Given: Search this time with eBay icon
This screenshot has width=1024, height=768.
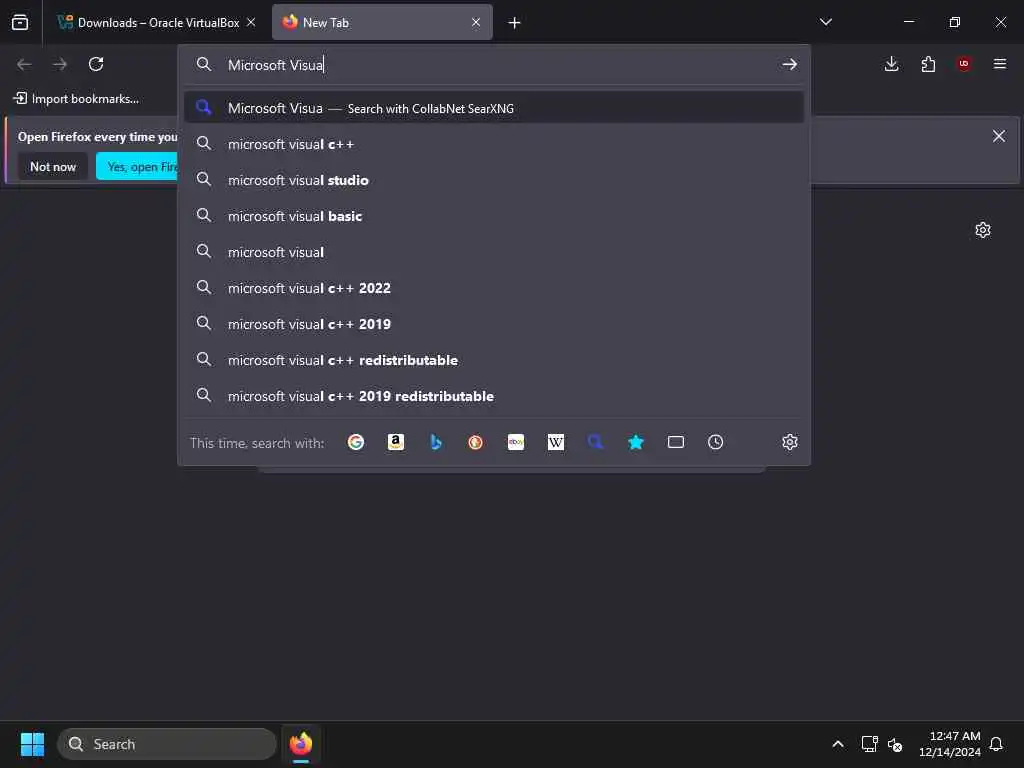Looking at the screenshot, I should [516, 442].
